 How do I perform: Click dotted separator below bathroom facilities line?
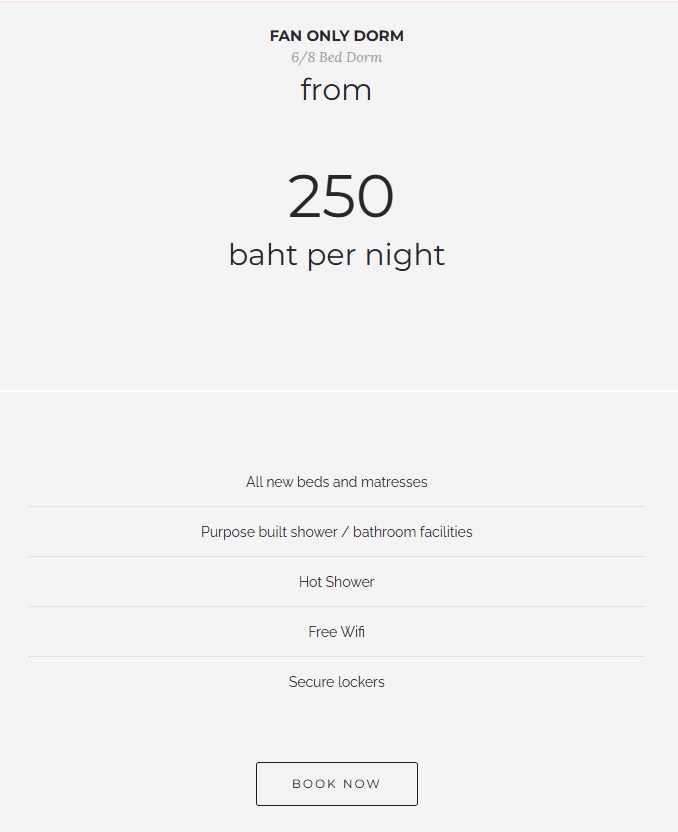point(337,557)
